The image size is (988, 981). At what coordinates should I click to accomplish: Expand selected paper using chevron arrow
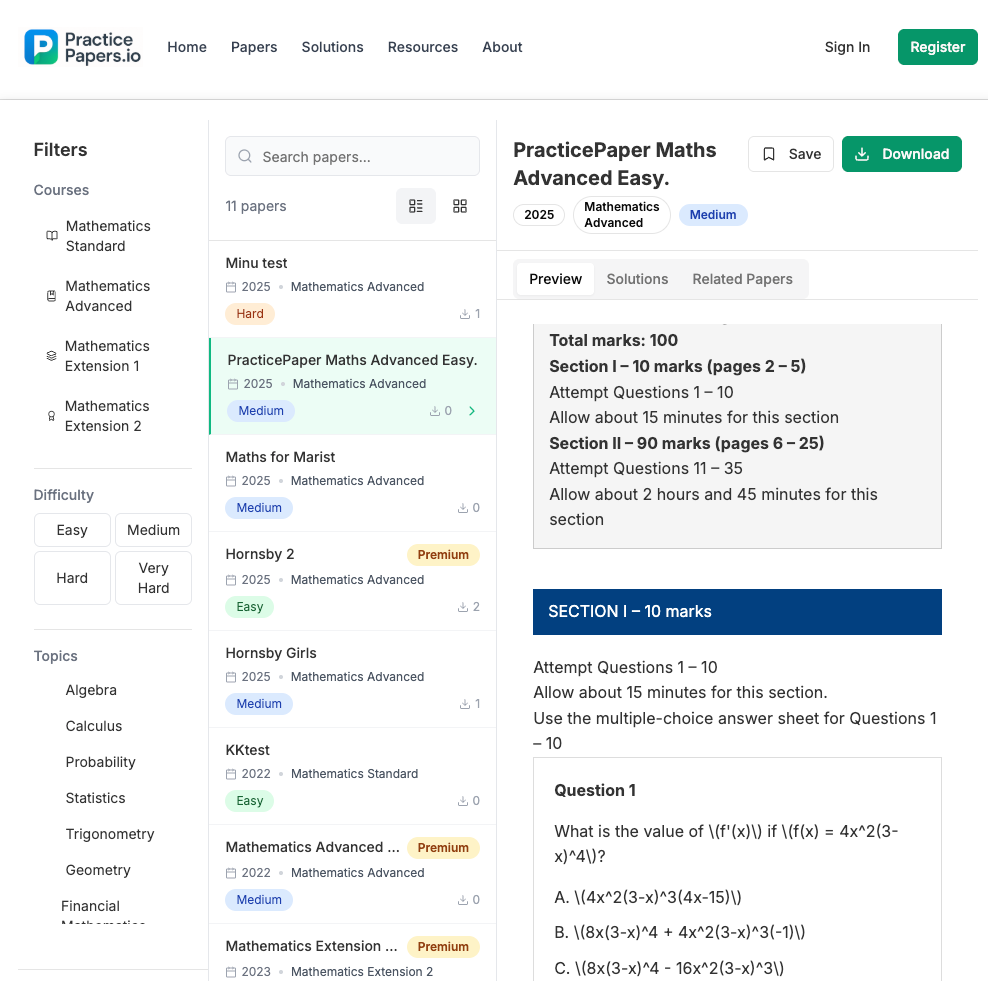tap(472, 411)
